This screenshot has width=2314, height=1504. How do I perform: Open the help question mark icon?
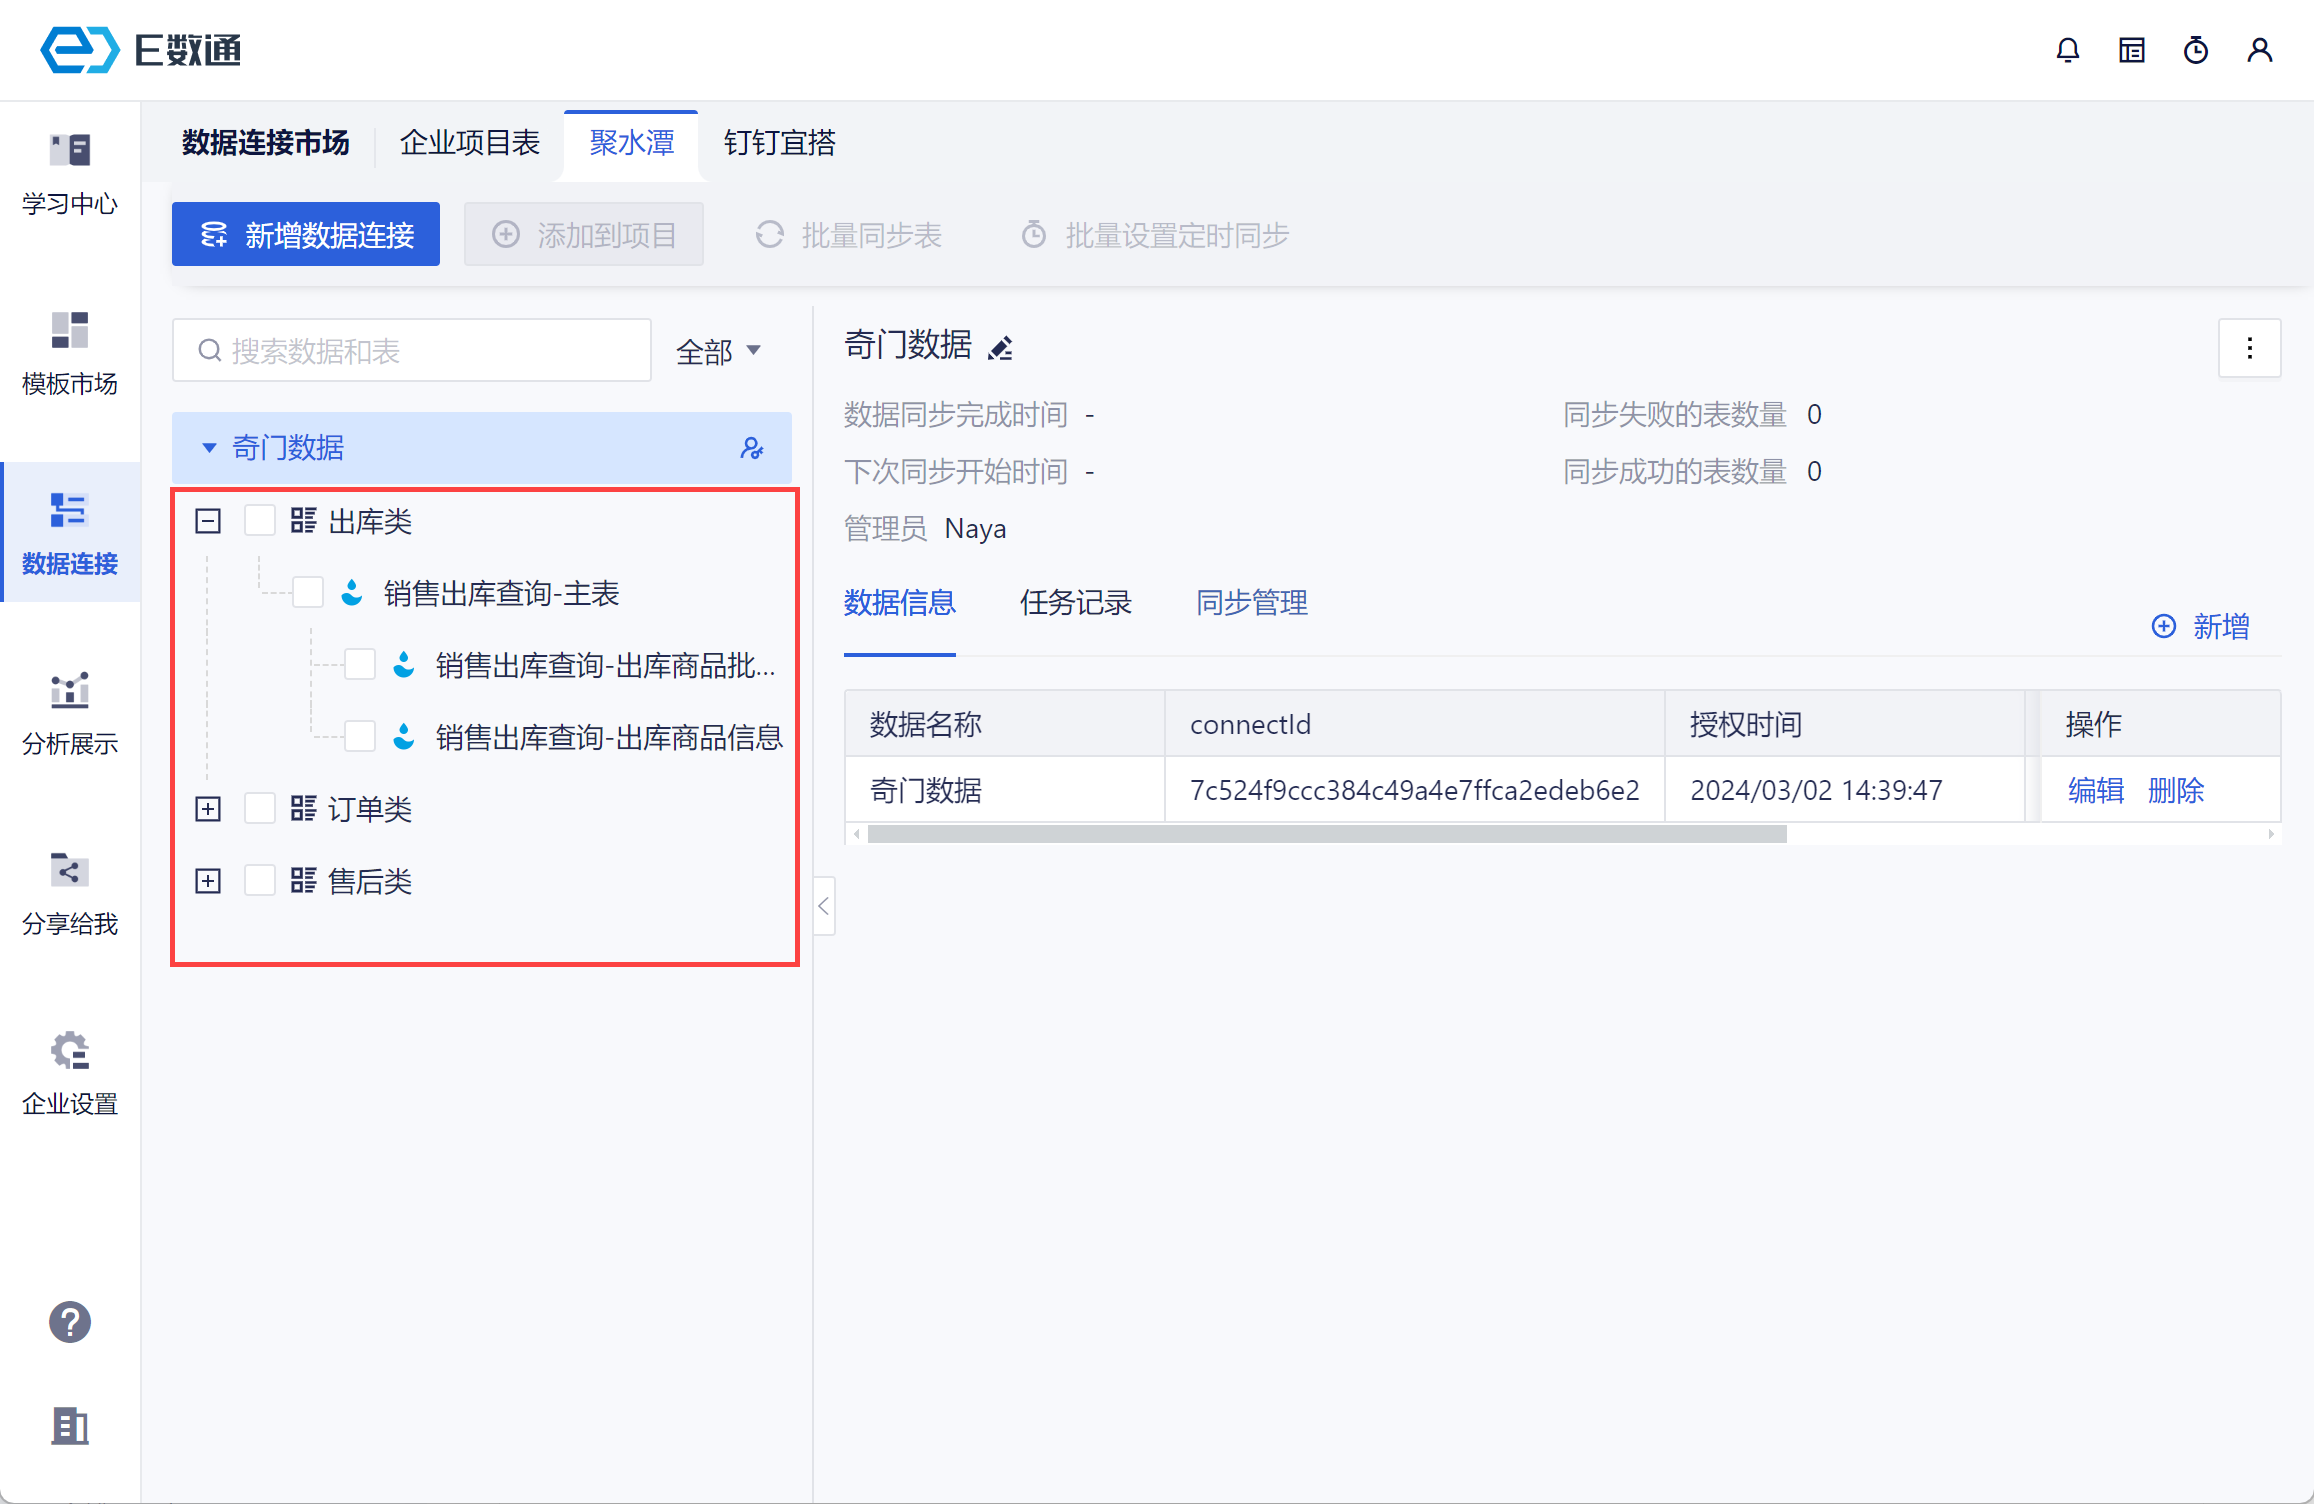[x=70, y=1322]
